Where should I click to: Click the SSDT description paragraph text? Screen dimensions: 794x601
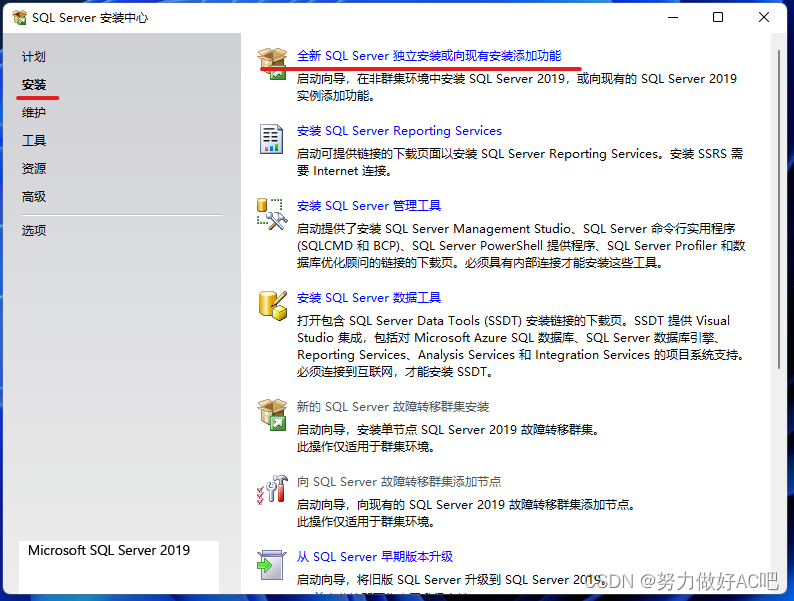click(521, 346)
